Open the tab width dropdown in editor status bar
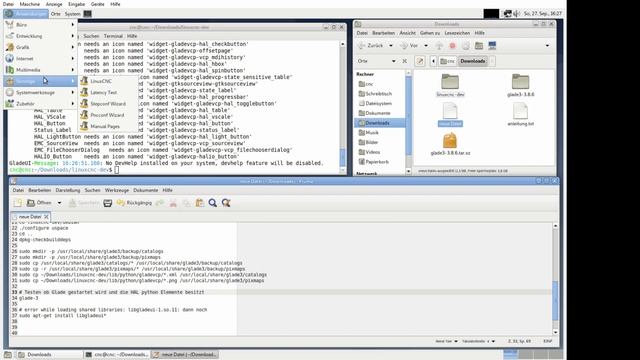 [x=478, y=341]
